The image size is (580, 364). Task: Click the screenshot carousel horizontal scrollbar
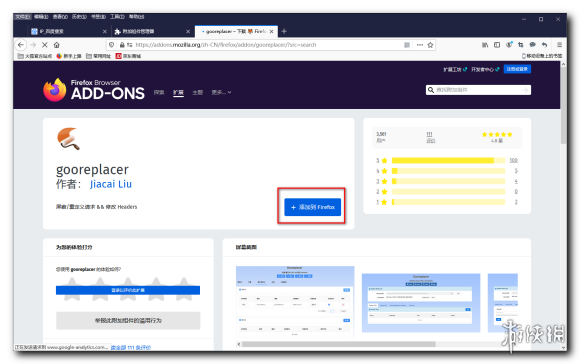click(338, 344)
